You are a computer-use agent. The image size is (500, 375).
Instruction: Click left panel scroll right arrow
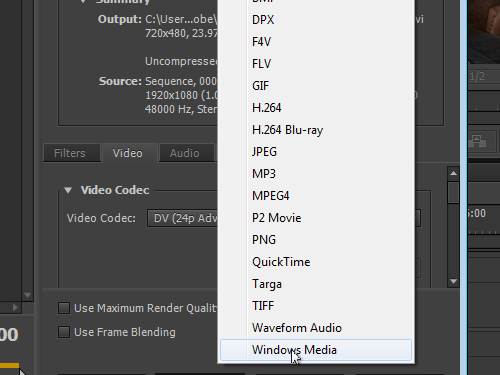point(15,307)
